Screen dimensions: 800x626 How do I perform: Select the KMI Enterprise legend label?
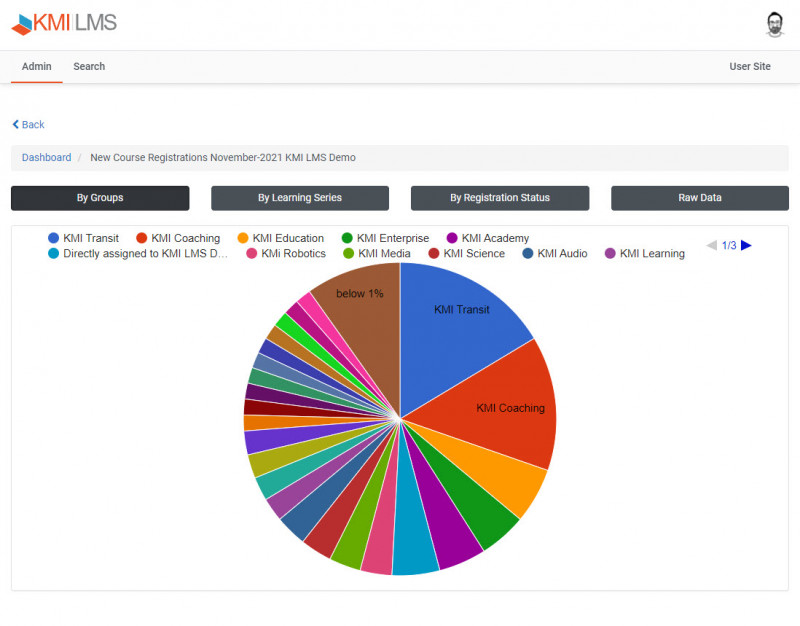(x=393, y=238)
